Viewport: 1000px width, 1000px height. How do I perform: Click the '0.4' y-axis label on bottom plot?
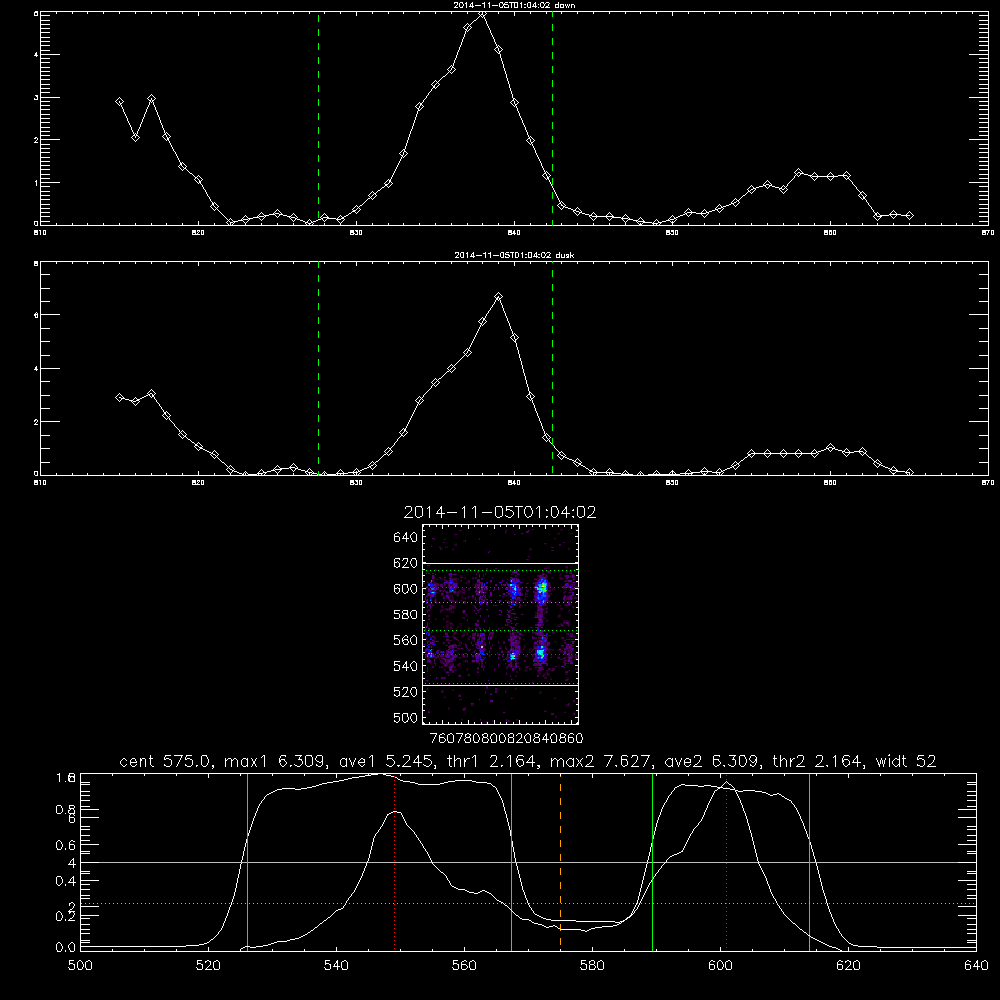[x=66, y=881]
